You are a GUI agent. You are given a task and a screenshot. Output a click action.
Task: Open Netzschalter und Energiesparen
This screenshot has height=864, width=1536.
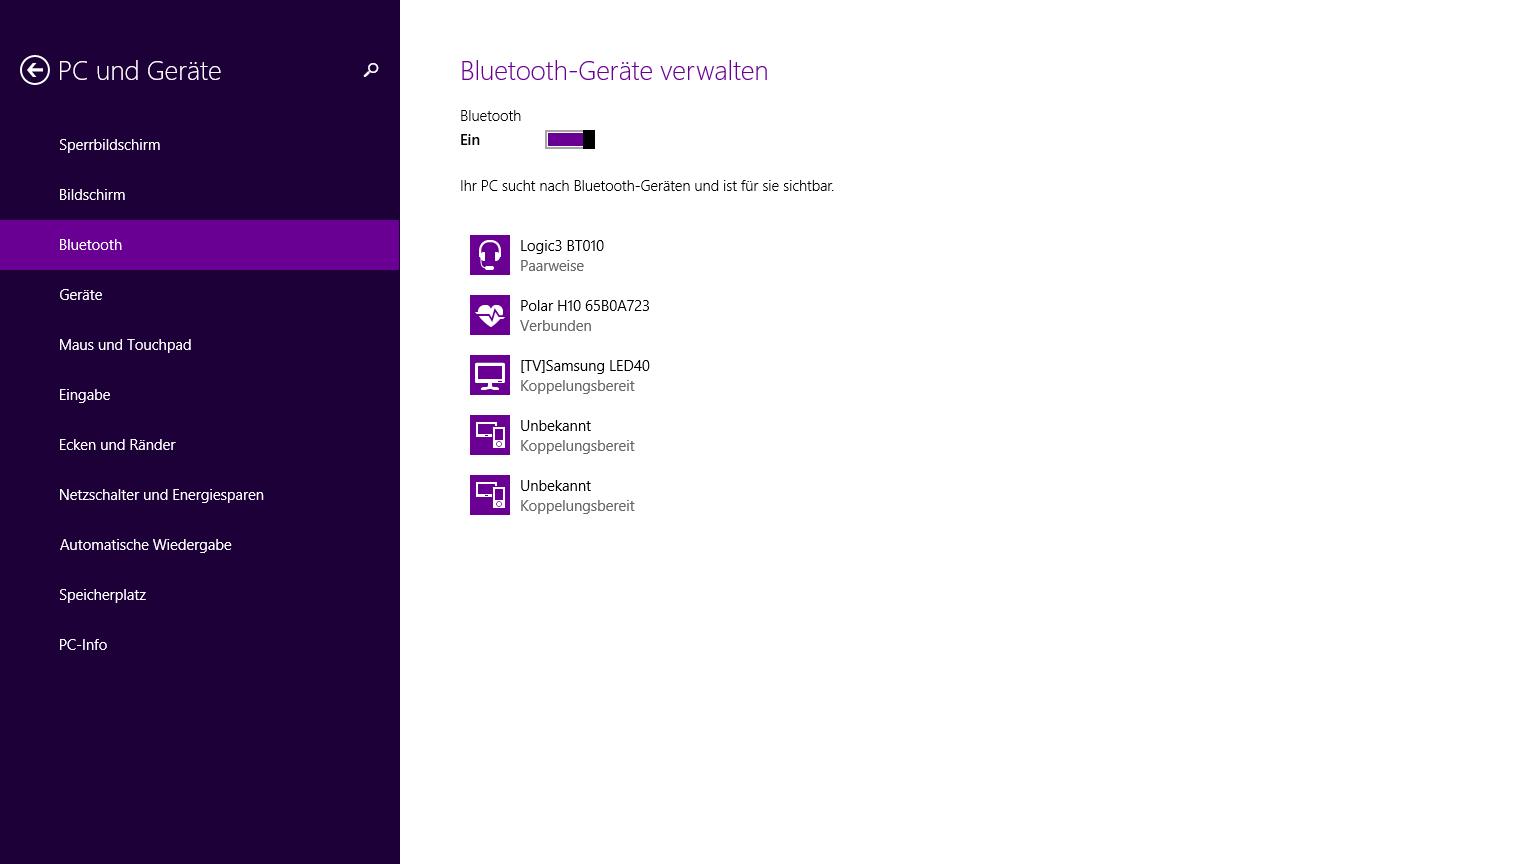click(200, 495)
